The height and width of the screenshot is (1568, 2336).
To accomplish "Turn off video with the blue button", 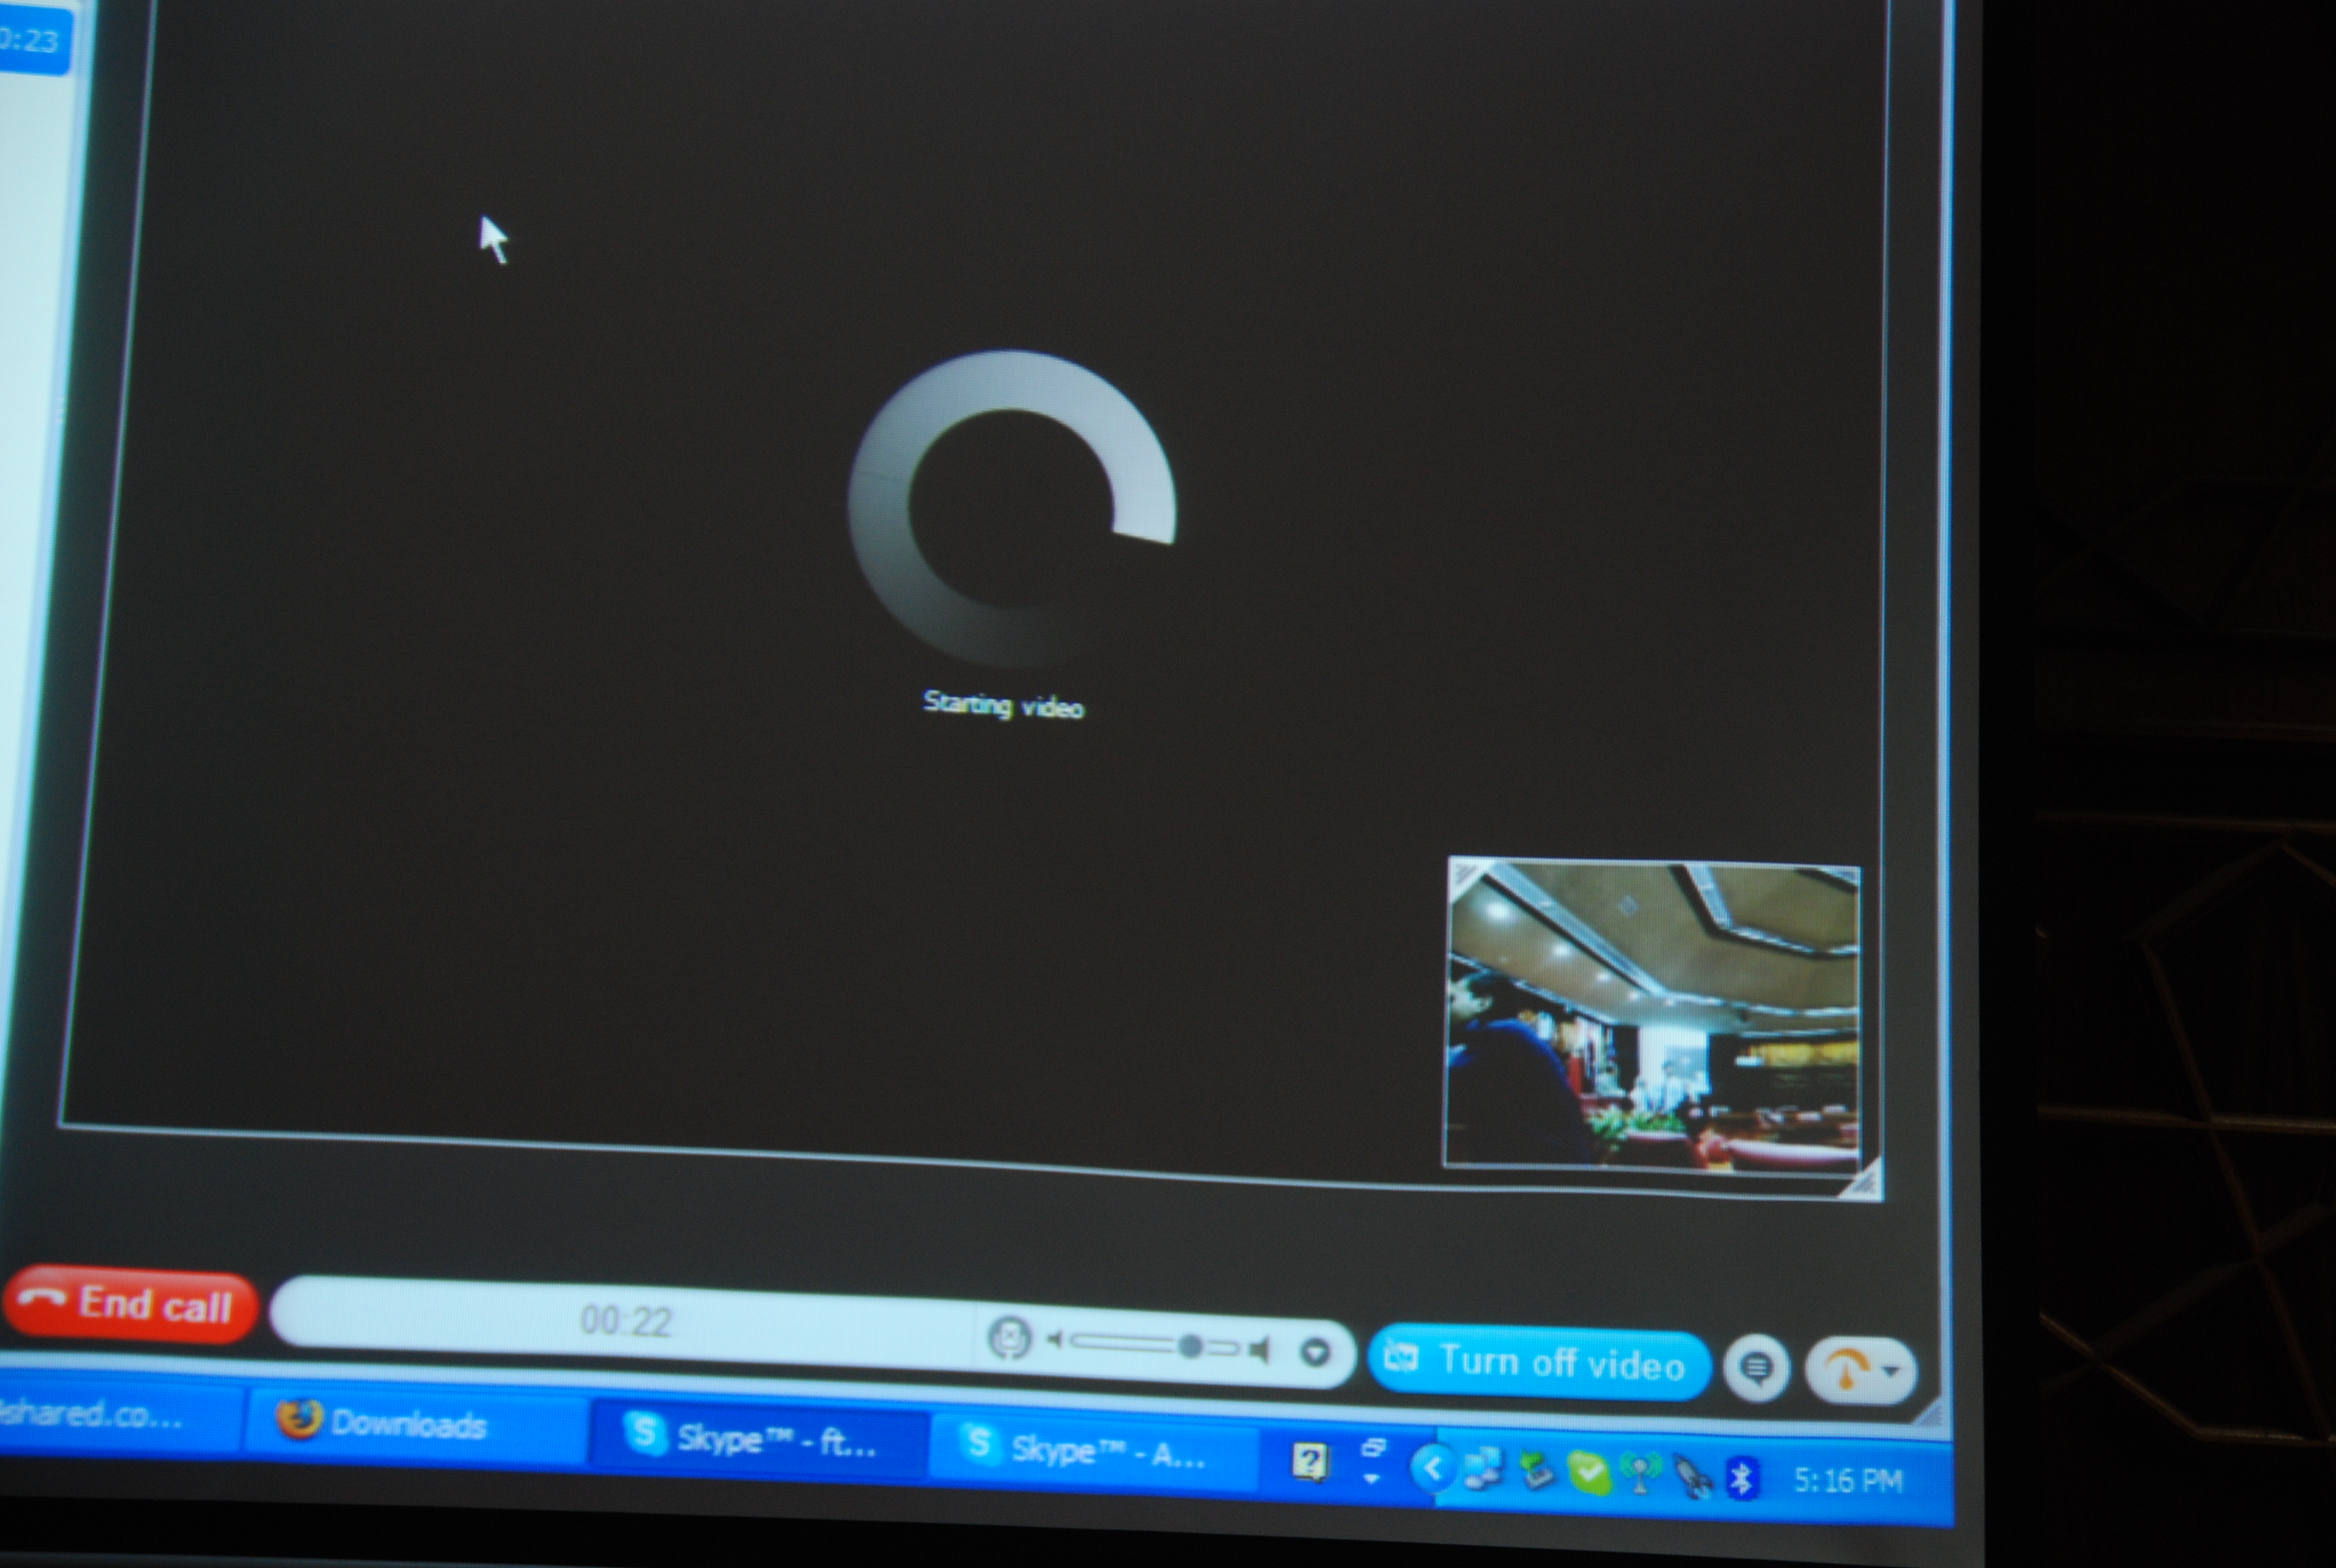I will (x=1539, y=1363).
